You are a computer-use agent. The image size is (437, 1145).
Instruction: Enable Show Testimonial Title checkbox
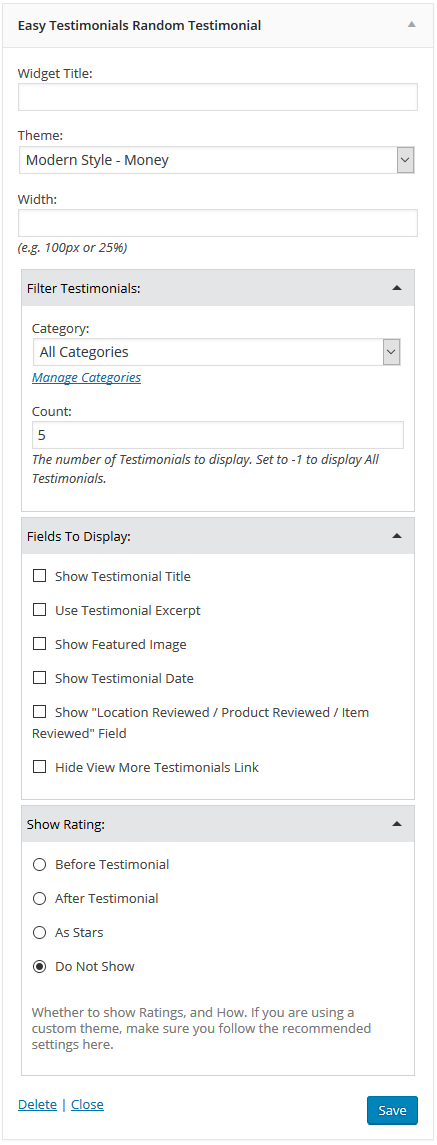coord(39,576)
